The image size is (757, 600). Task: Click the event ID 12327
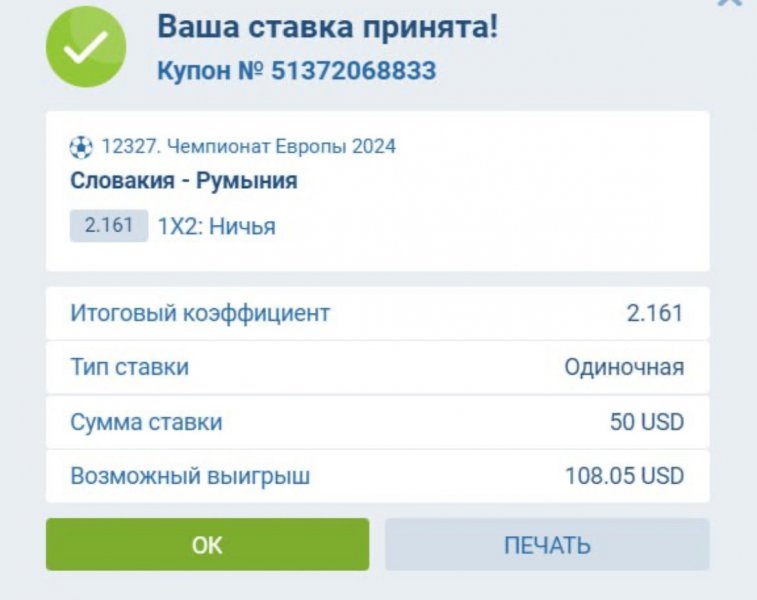click(x=129, y=147)
